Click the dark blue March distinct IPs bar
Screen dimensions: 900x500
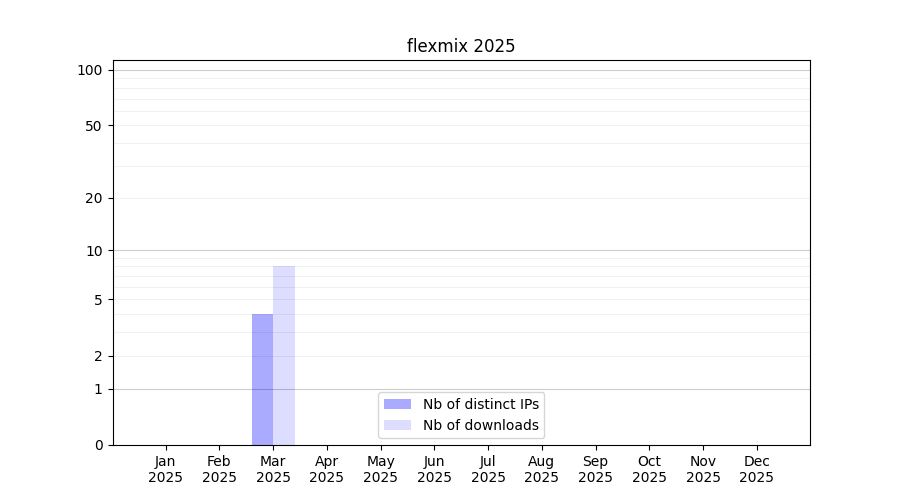262,380
